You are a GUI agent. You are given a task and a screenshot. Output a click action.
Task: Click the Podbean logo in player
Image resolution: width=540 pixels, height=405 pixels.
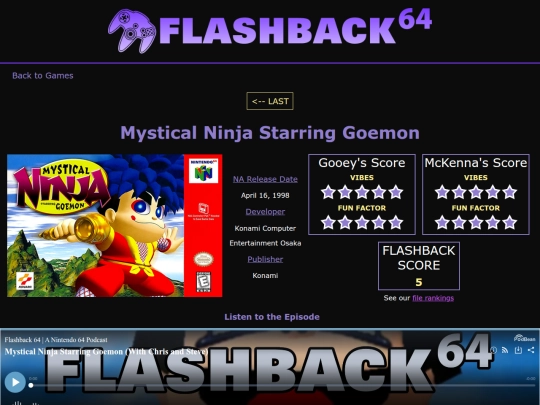tap(525, 338)
